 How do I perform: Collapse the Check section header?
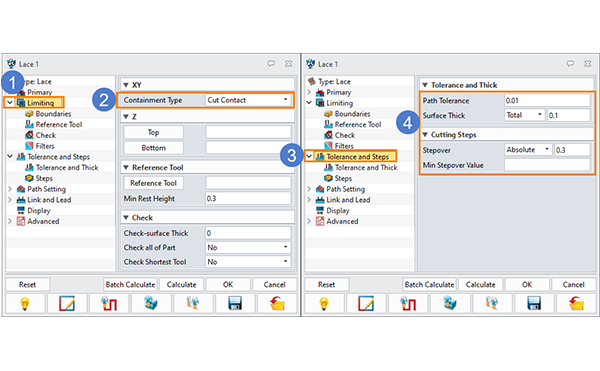click(x=126, y=218)
